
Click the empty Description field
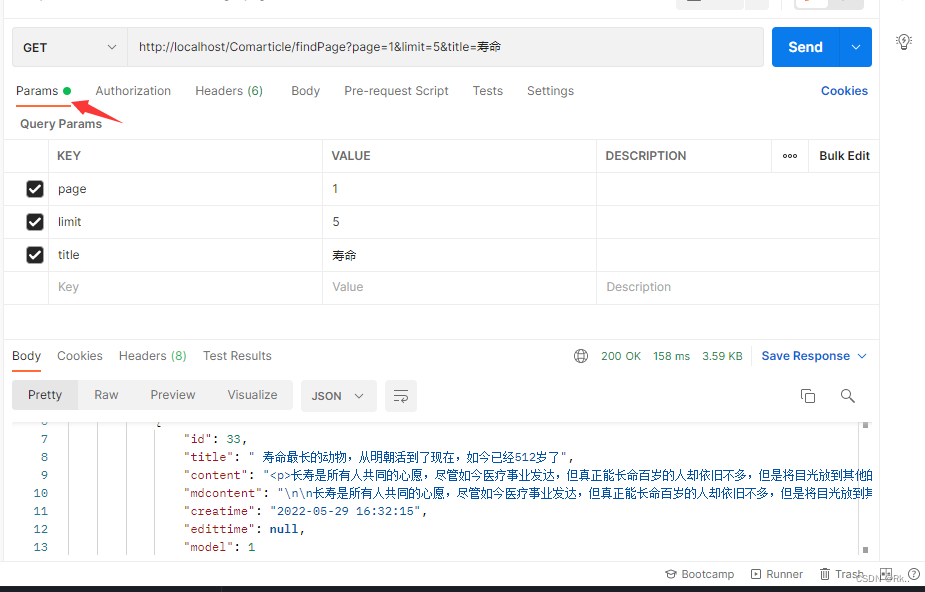[x=737, y=288]
